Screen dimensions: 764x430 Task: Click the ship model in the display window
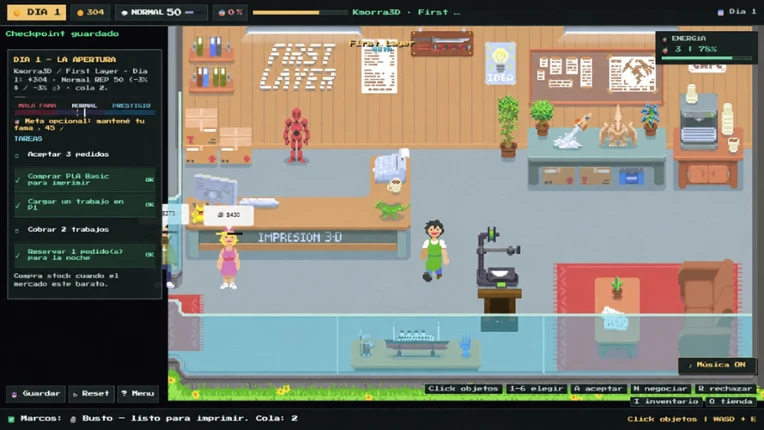click(416, 341)
